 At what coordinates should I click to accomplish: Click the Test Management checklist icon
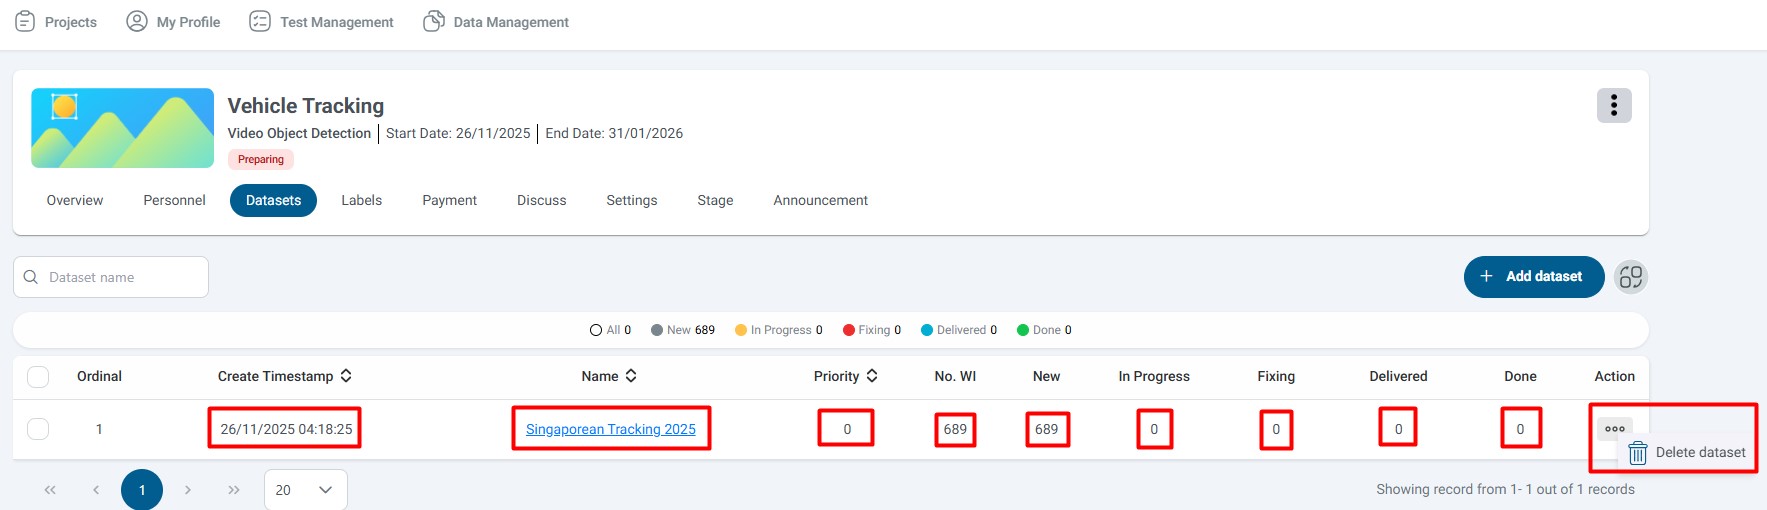point(260,21)
